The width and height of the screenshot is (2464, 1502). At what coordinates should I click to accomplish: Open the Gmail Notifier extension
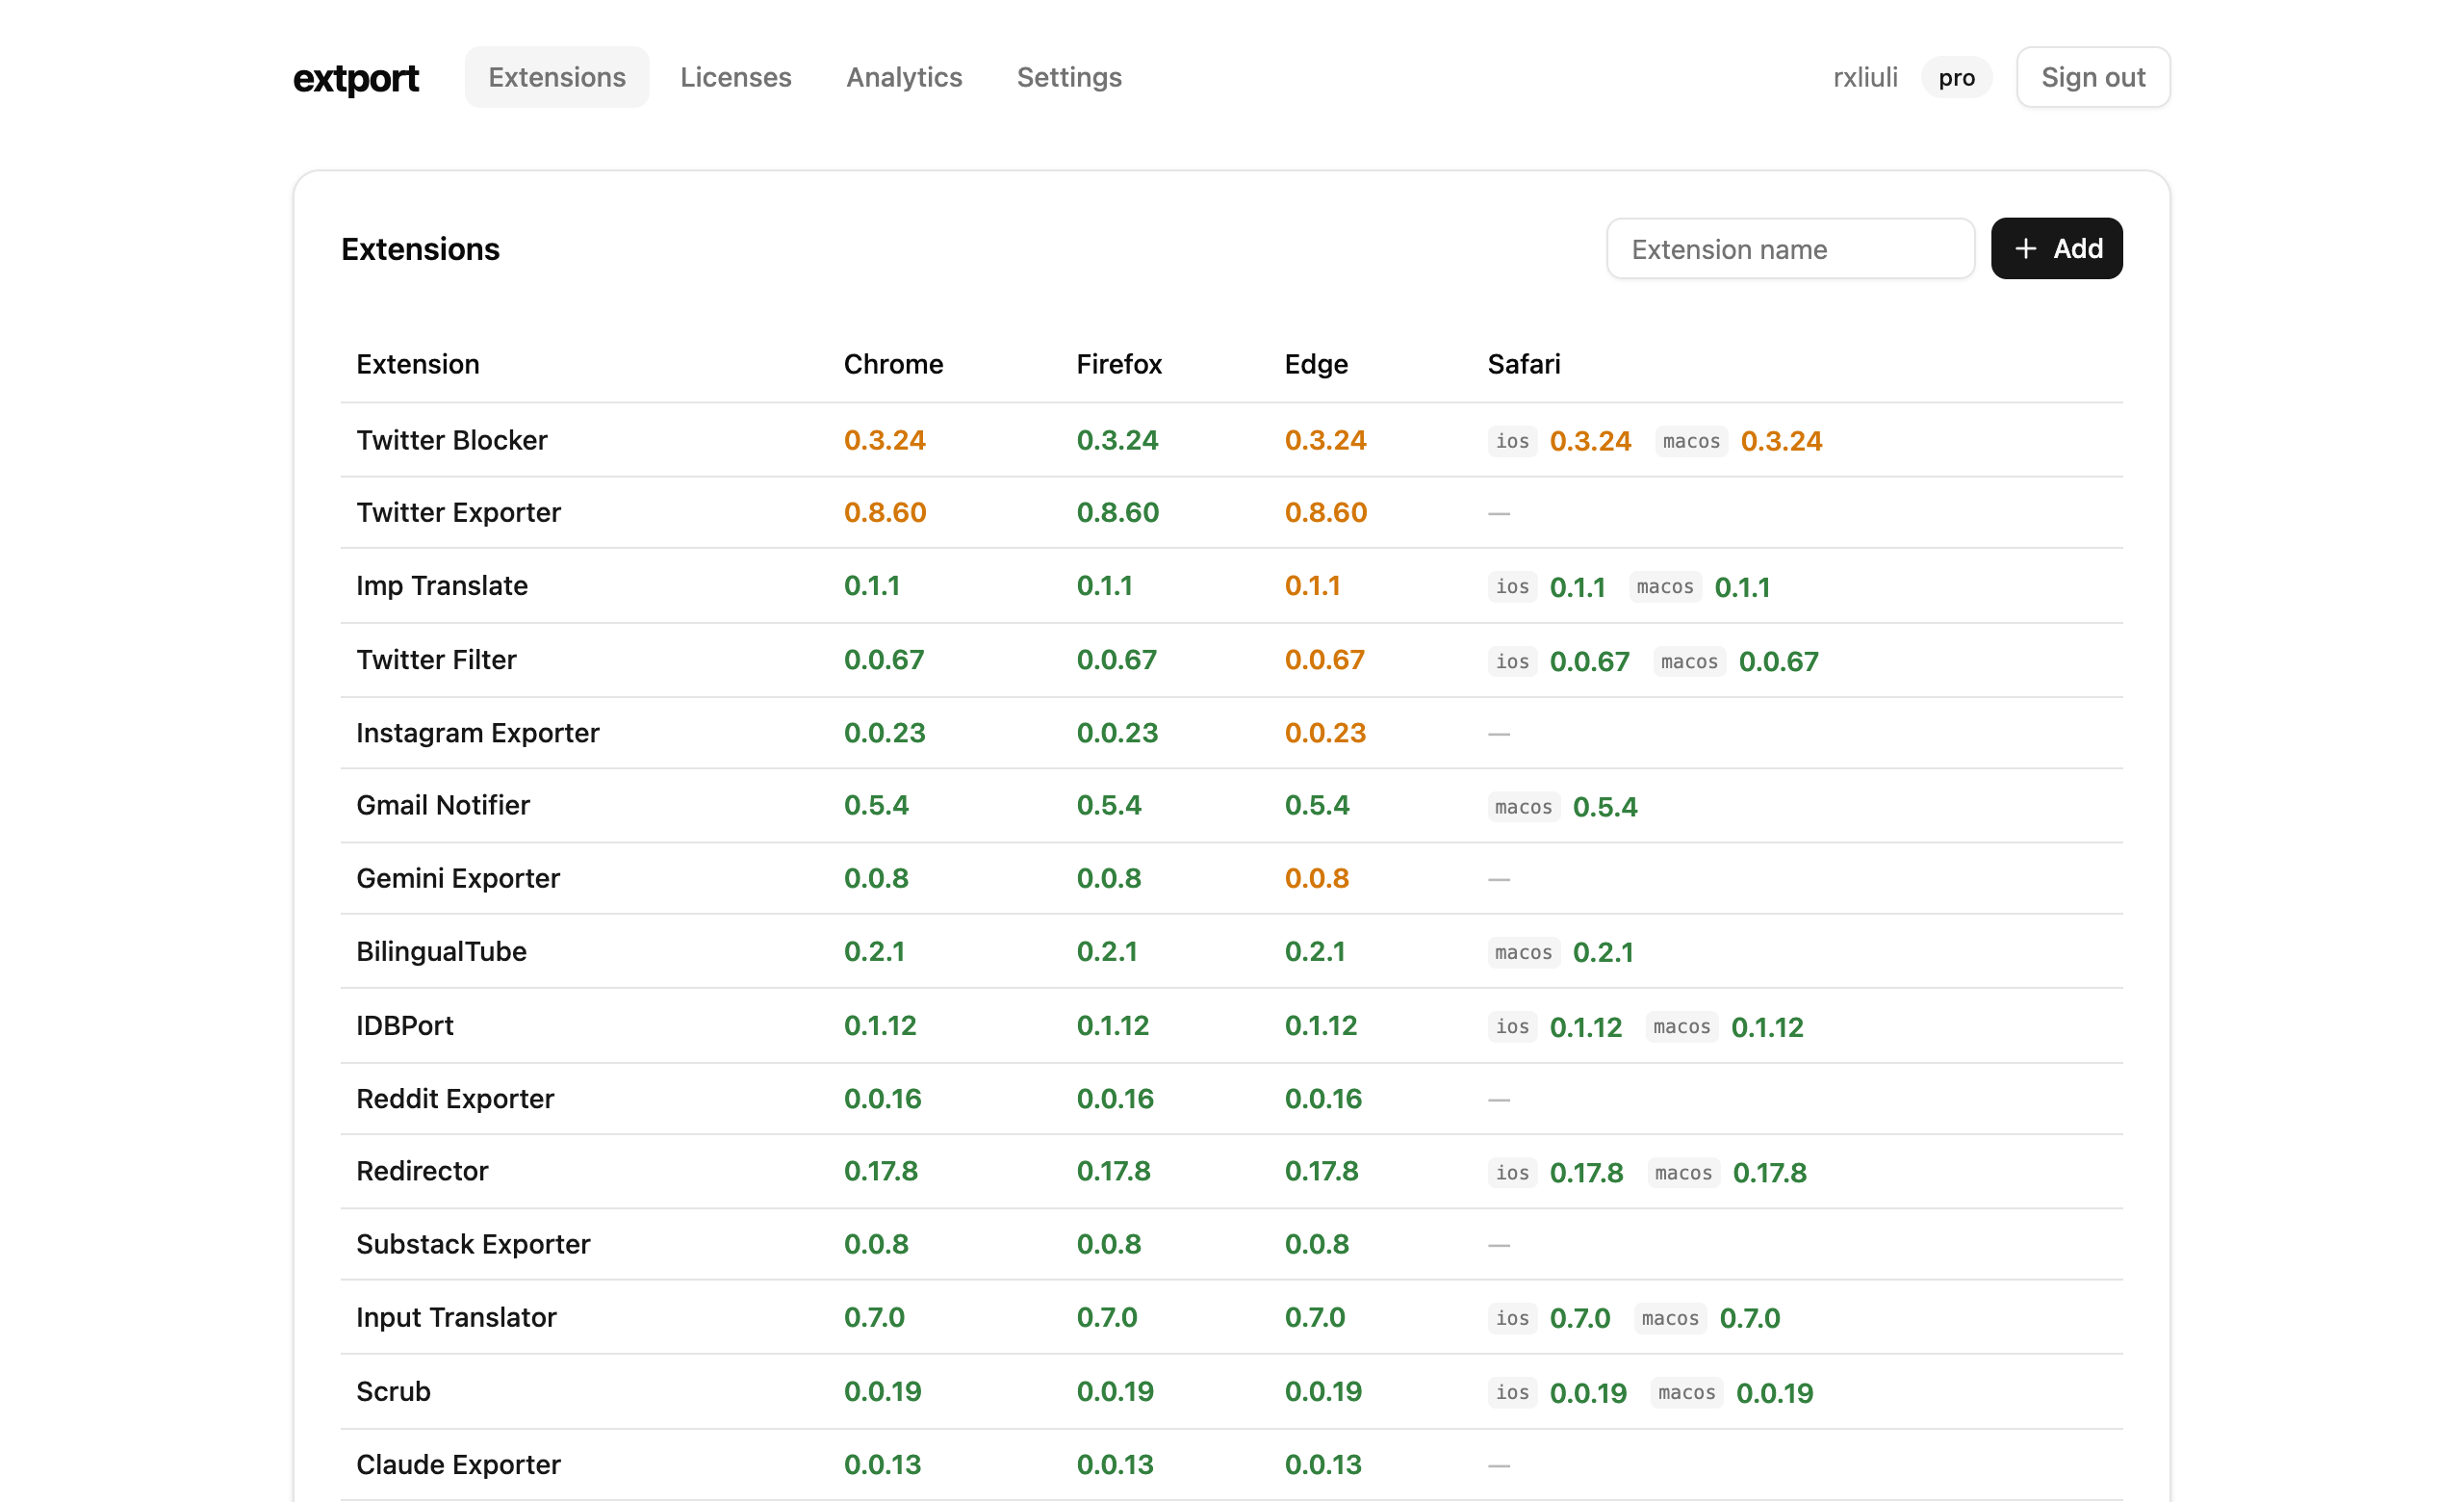pyautogui.click(x=443, y=804)
